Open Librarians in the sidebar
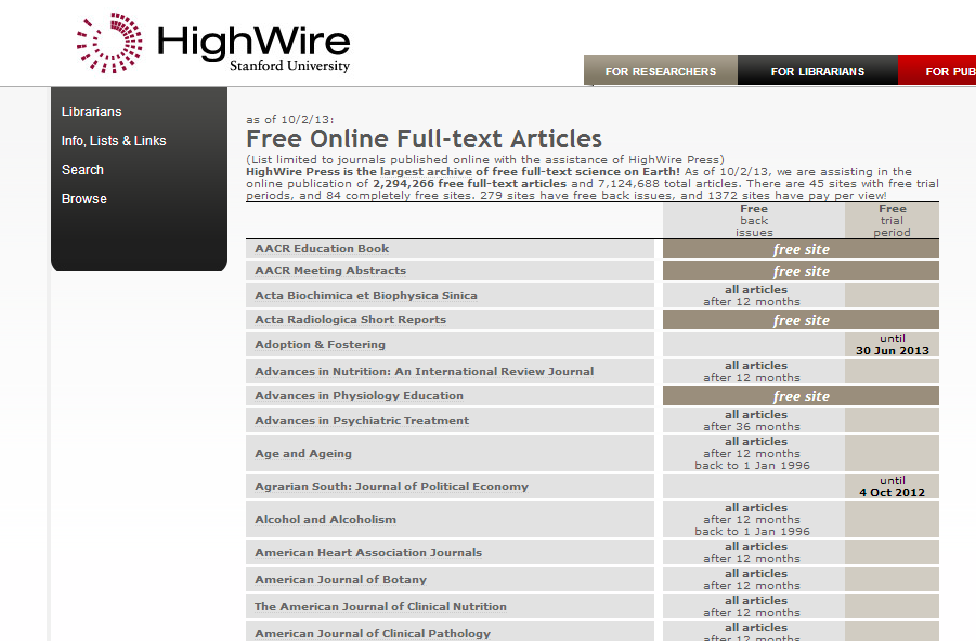 [91, 112]
